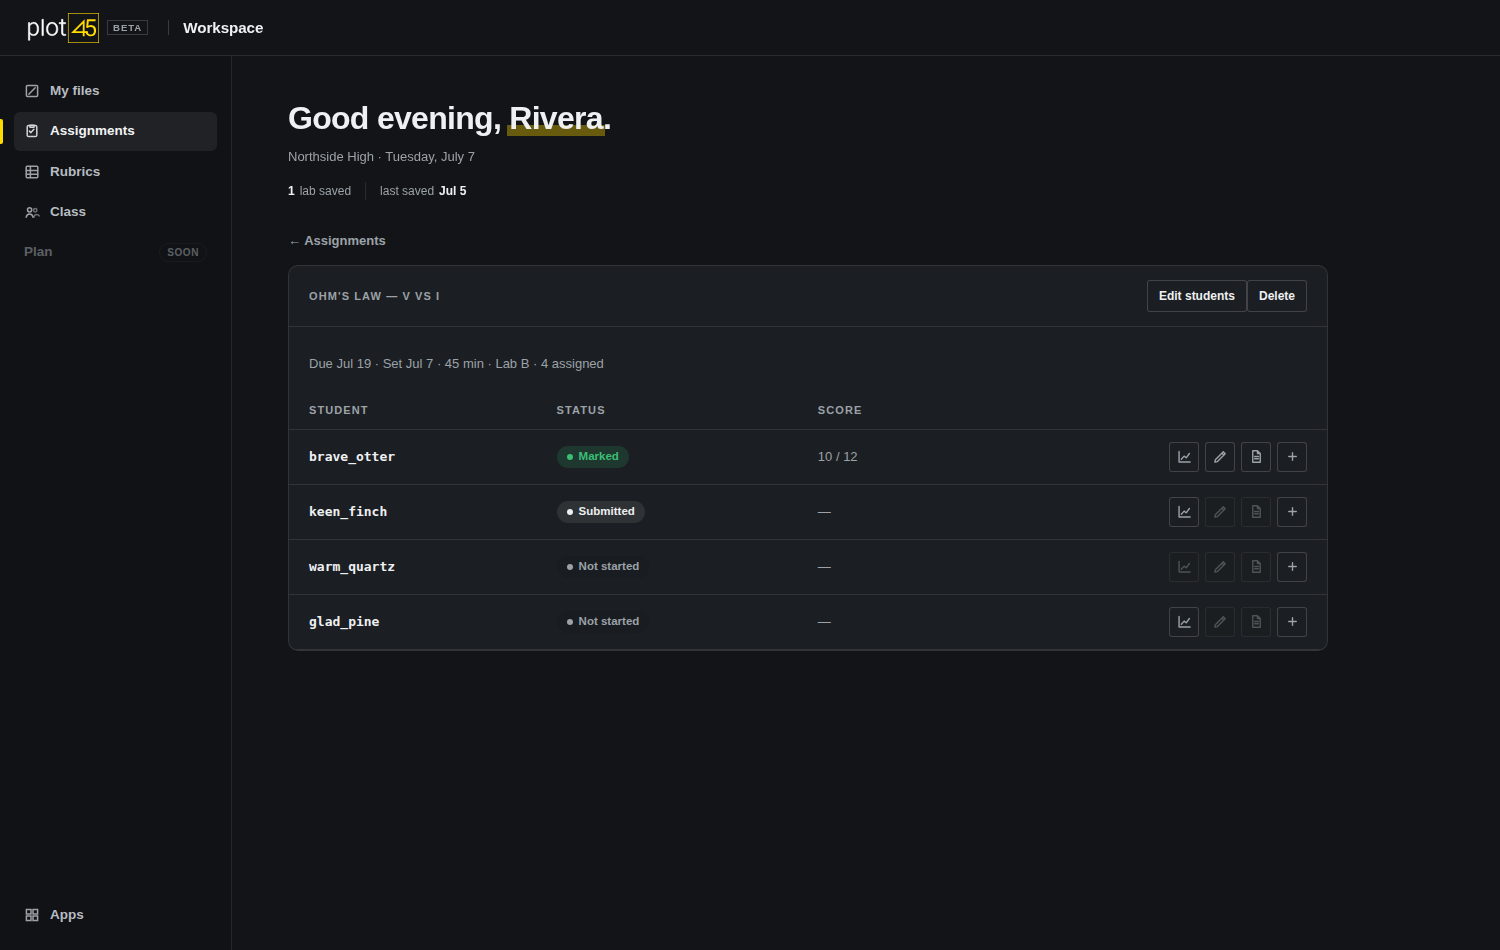Image resolution: width=1500 pixels, height=950 pixels.
Task: Open chart icon for keen_finch
Action: pyautogui.click(x=1184, y=512)
